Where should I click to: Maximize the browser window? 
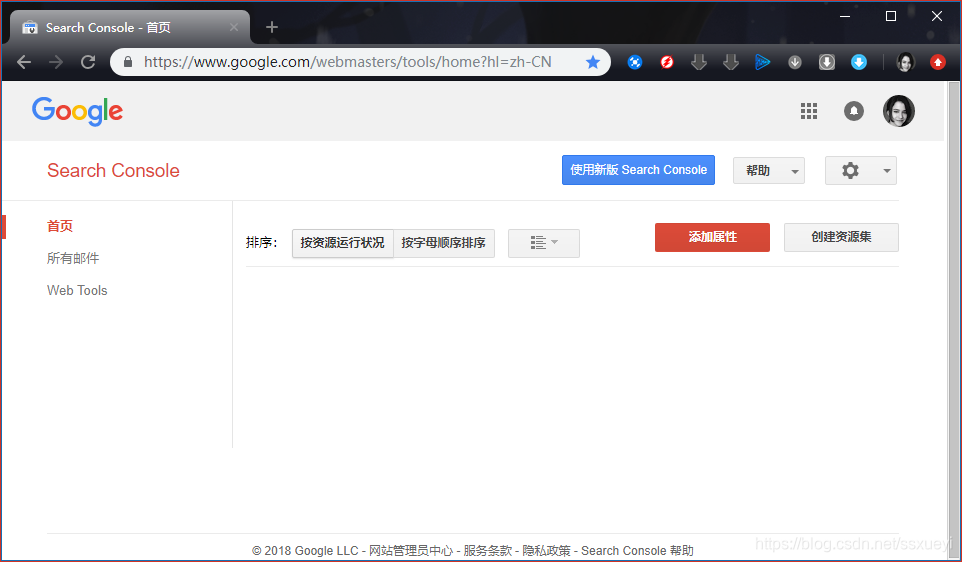tap(891, 17)
